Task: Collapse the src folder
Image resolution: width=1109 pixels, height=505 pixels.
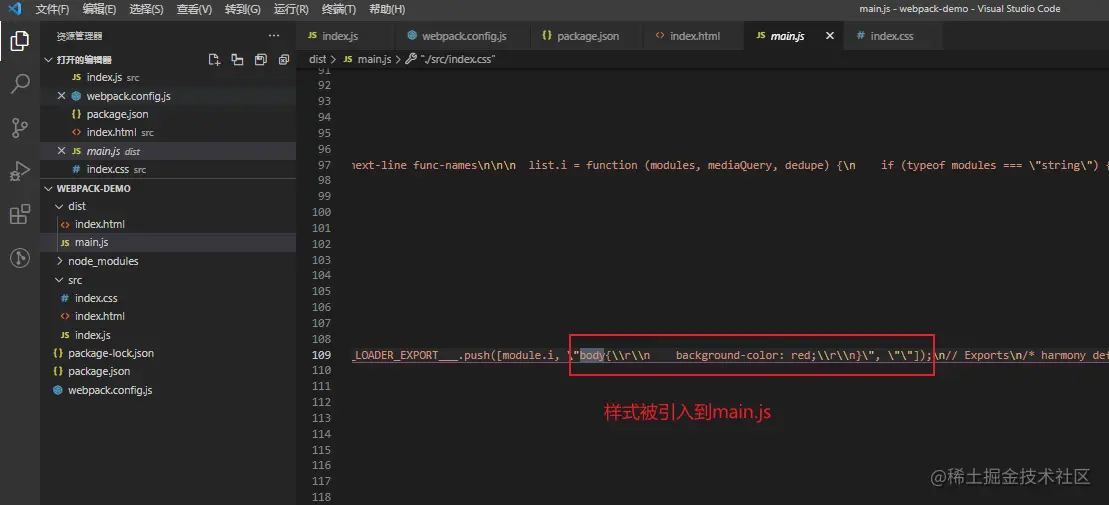Action: (59, 280)
